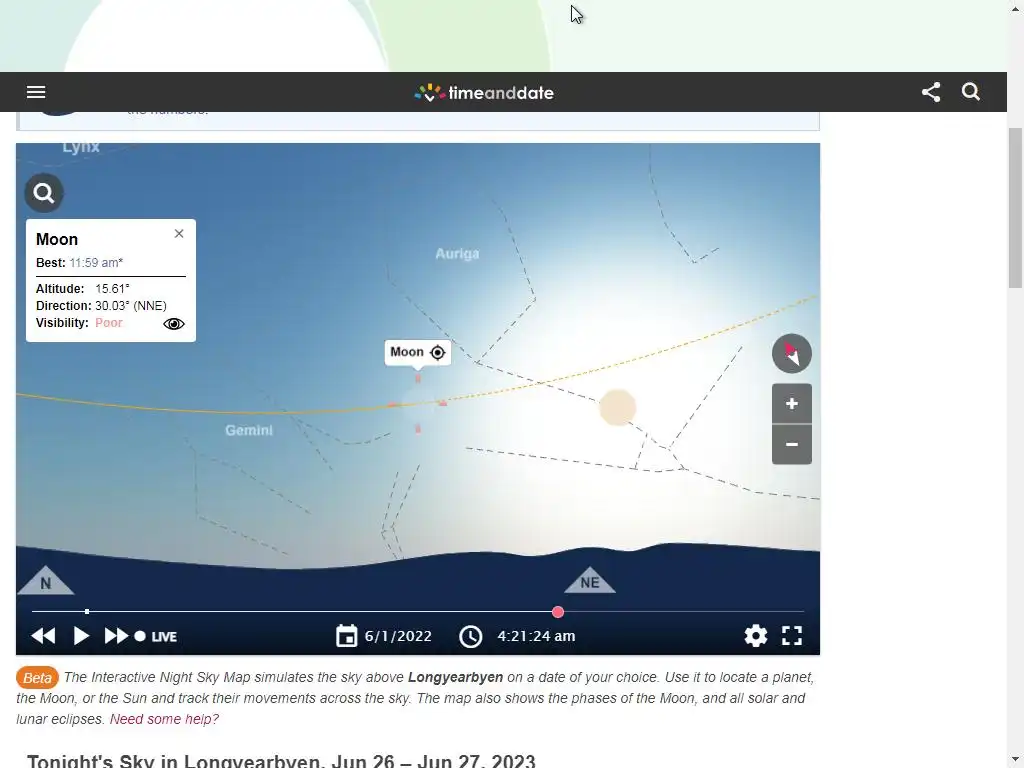
Task: Close the Moon info panel
Action: point(179,234)
